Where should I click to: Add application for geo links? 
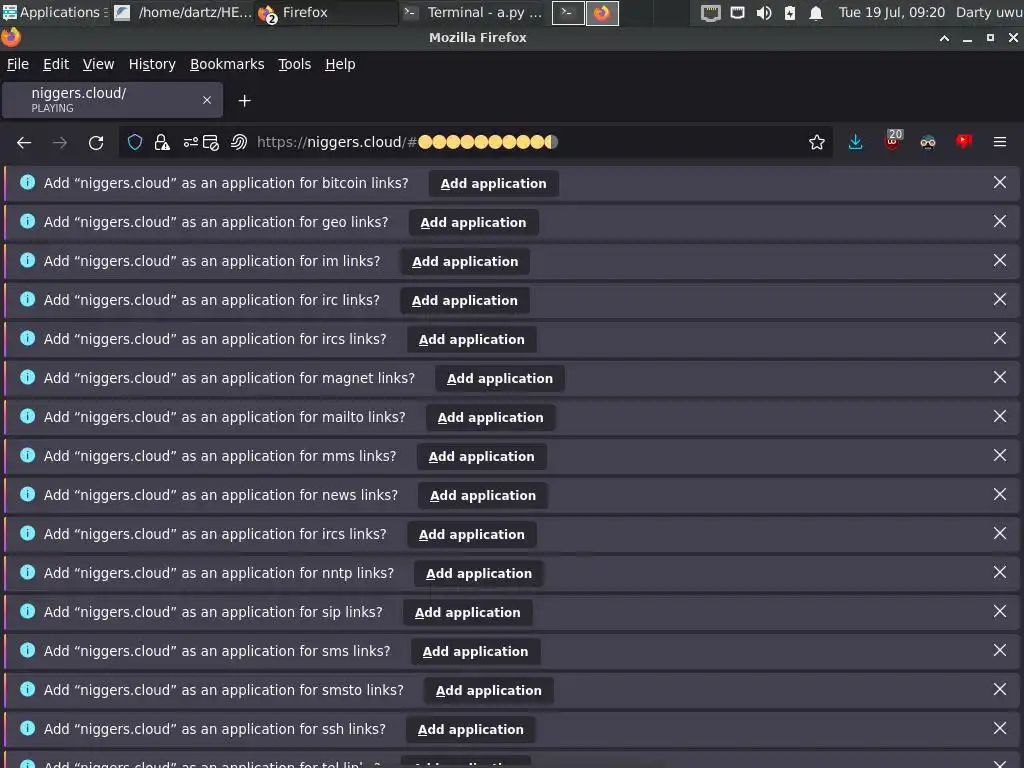(x=473, y=223)
